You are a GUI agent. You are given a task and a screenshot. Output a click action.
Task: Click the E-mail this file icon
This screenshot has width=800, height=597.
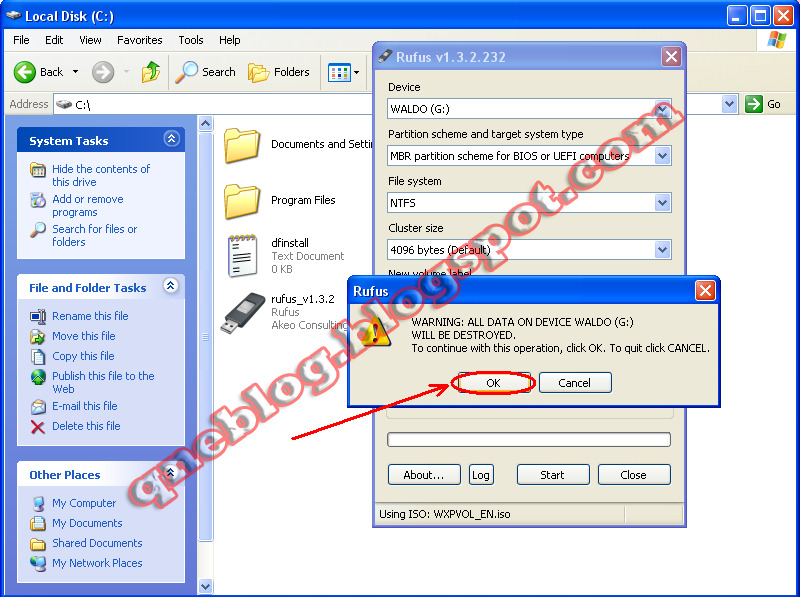click(38, 407)
